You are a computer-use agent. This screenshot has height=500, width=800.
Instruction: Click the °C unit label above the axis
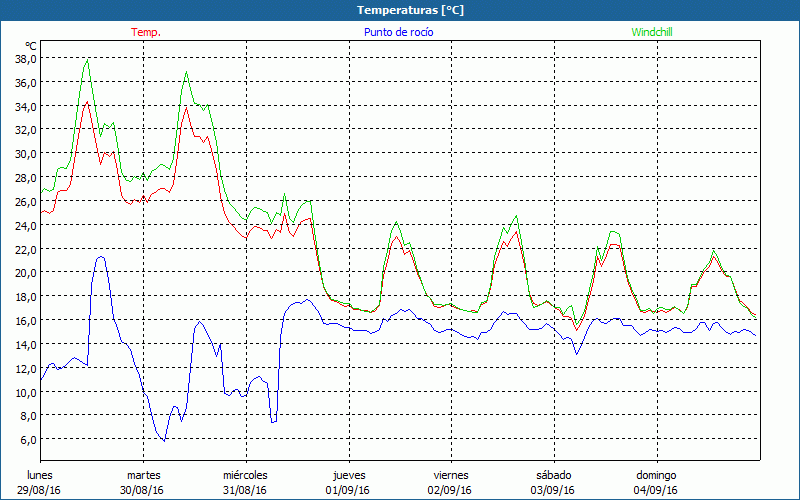pyautogui.click(x=30, y=45)
